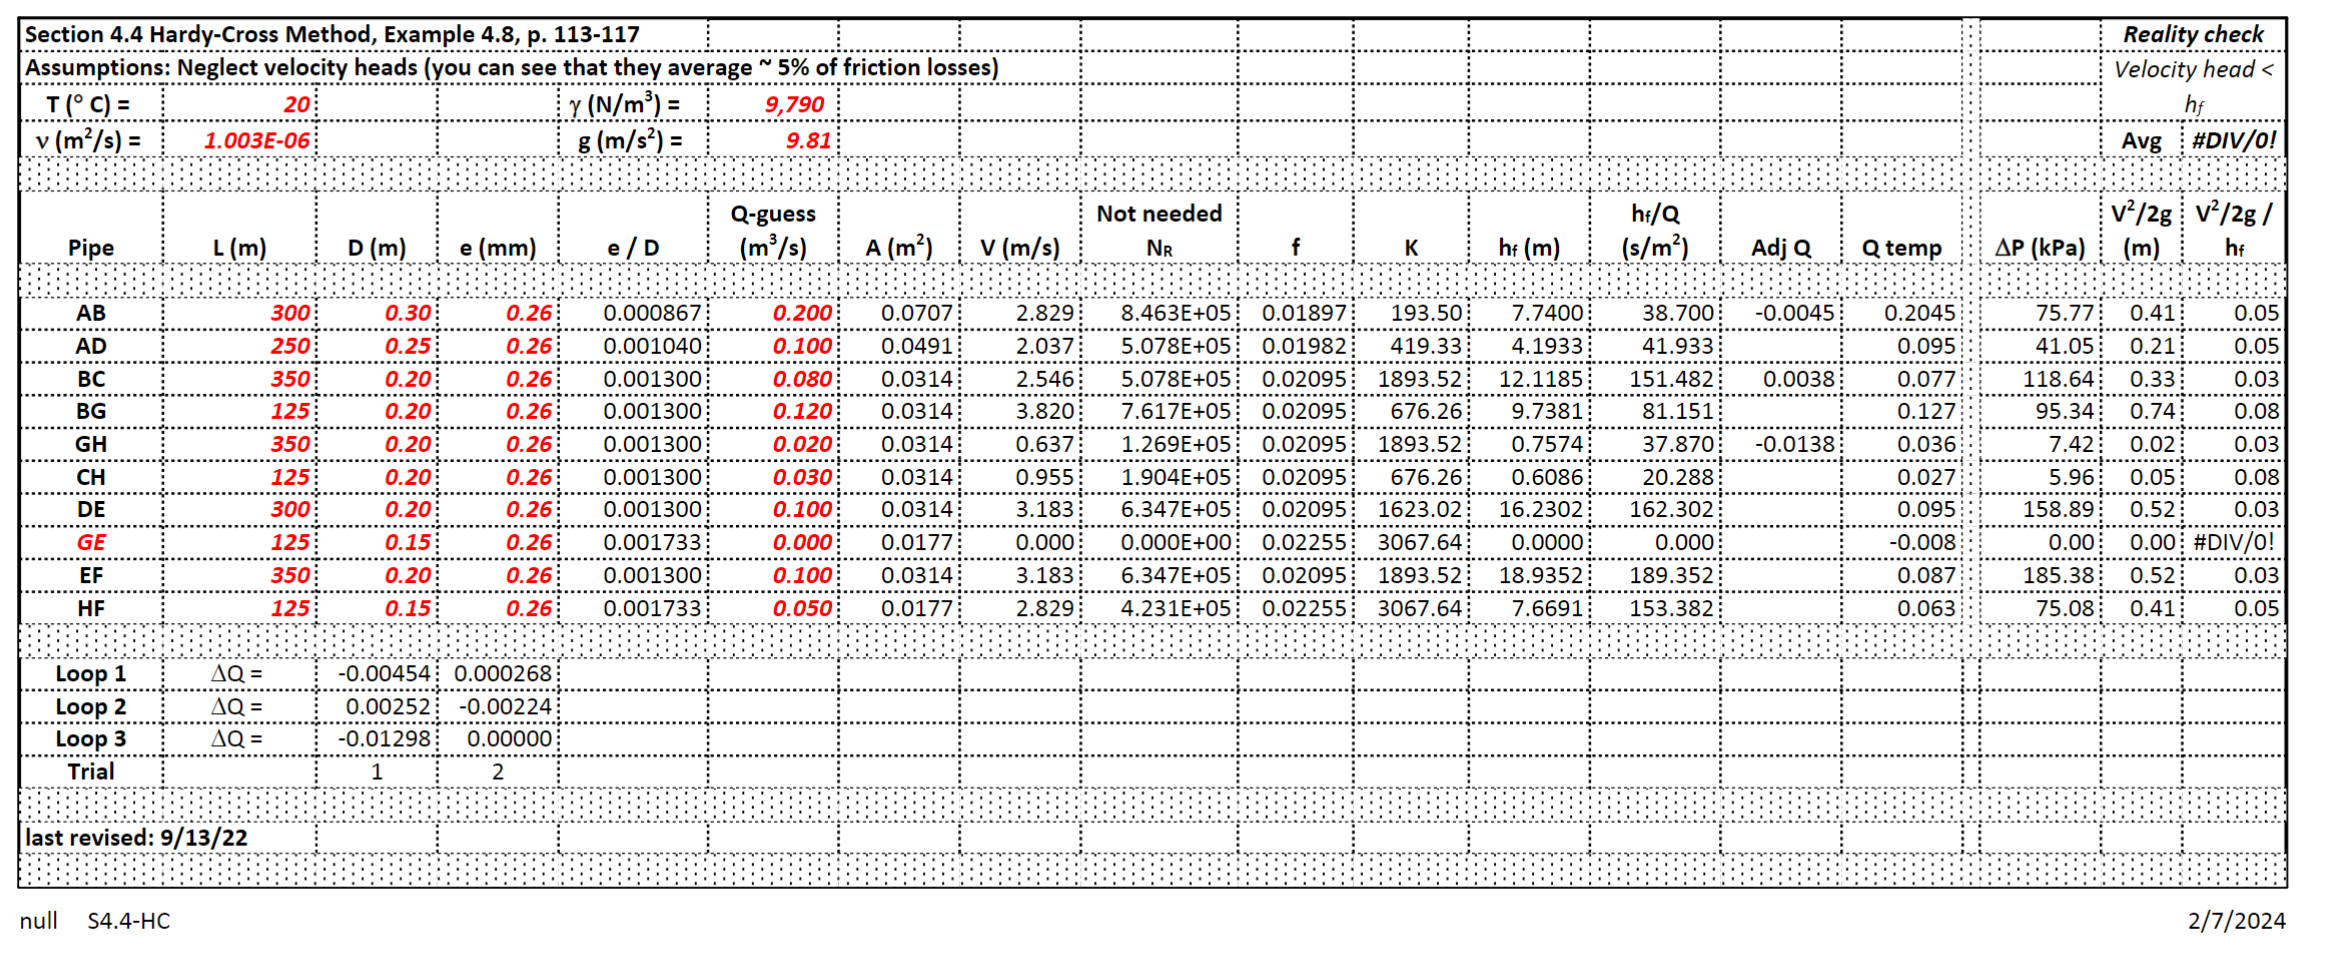The height and width of the screenshot is (972, 2326).
Task: Click the Q-guess value 0.080
Action: pos(802,379)
